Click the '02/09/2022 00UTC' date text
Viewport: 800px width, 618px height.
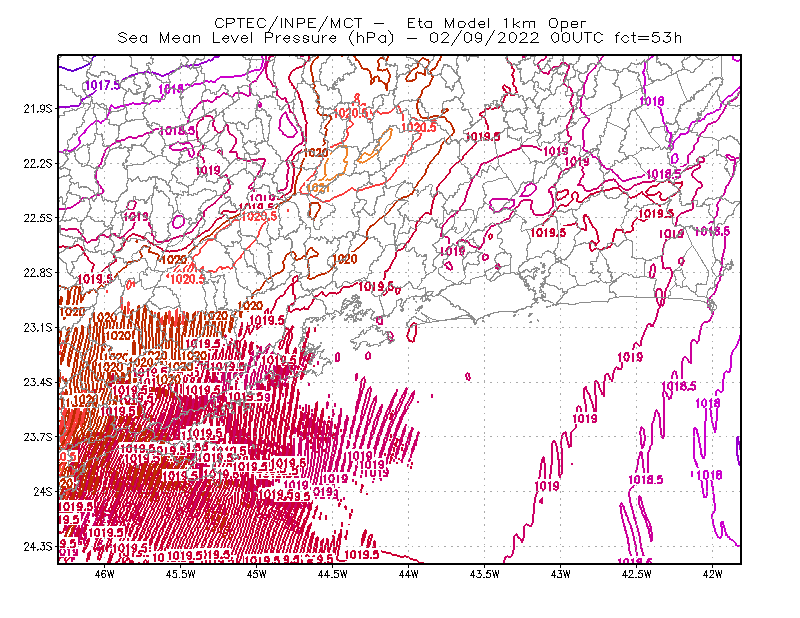pyautogui.click(x=516, y=38)
